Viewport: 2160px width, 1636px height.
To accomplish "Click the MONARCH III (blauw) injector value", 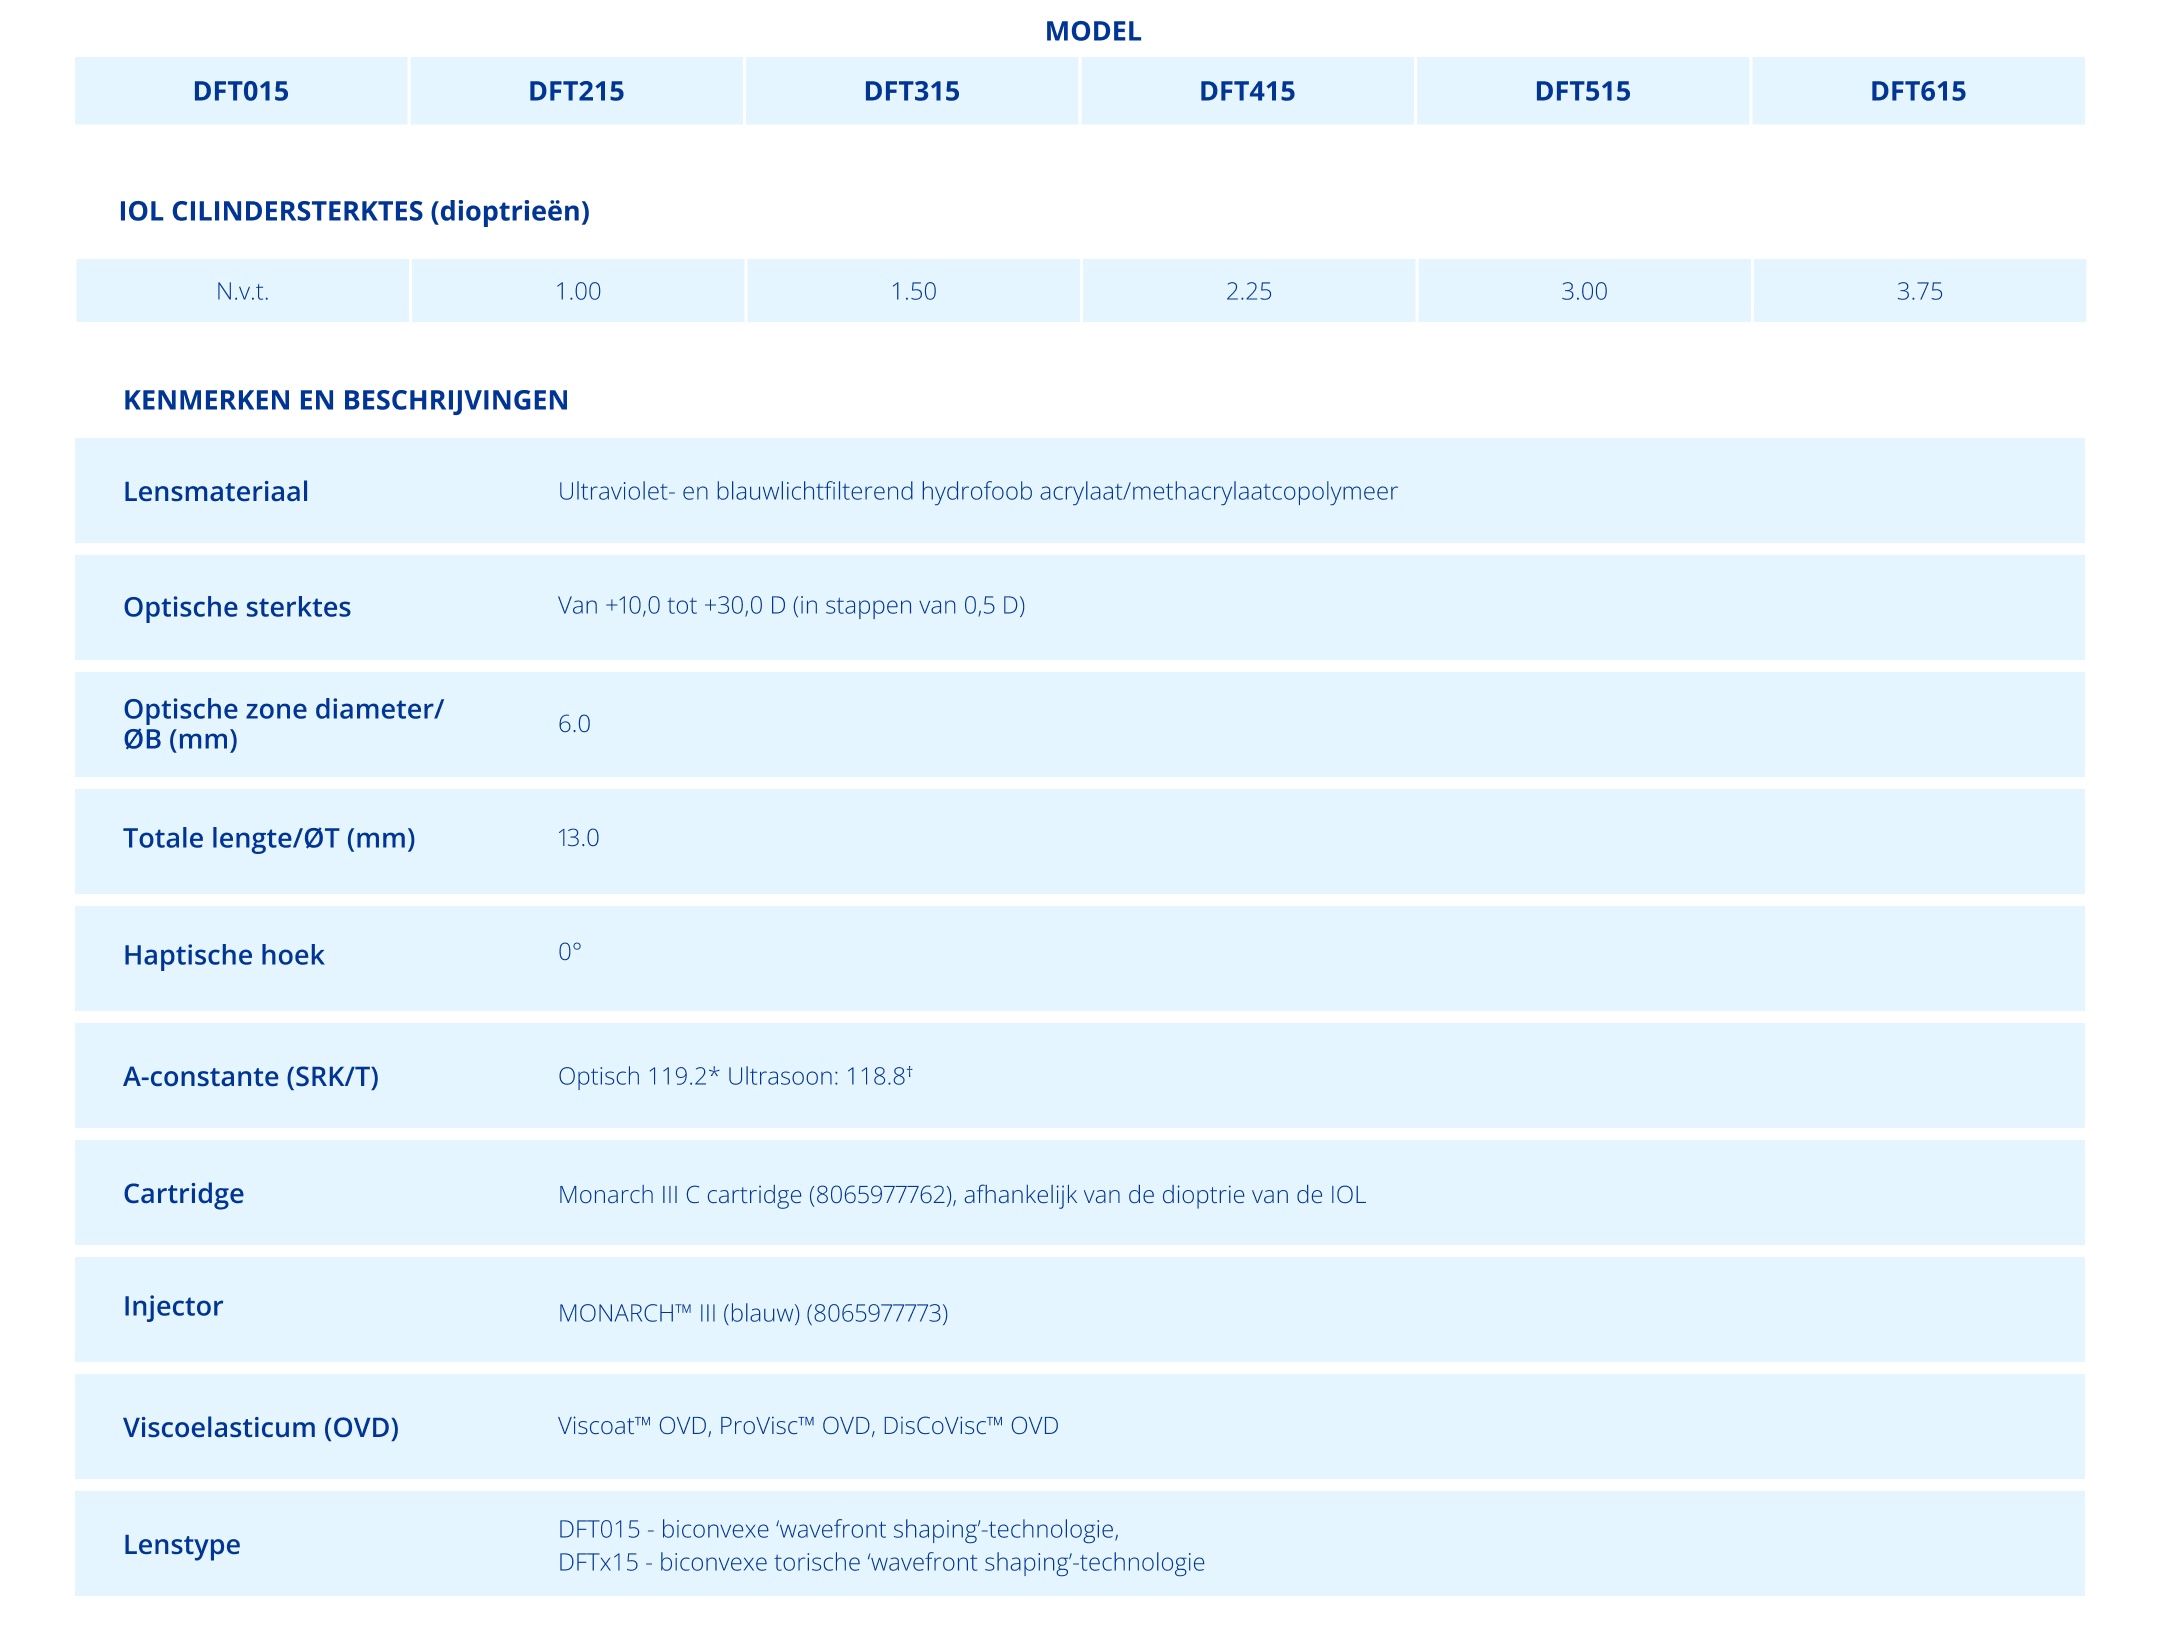I will pyautogui.click(x=753, y=1313).
